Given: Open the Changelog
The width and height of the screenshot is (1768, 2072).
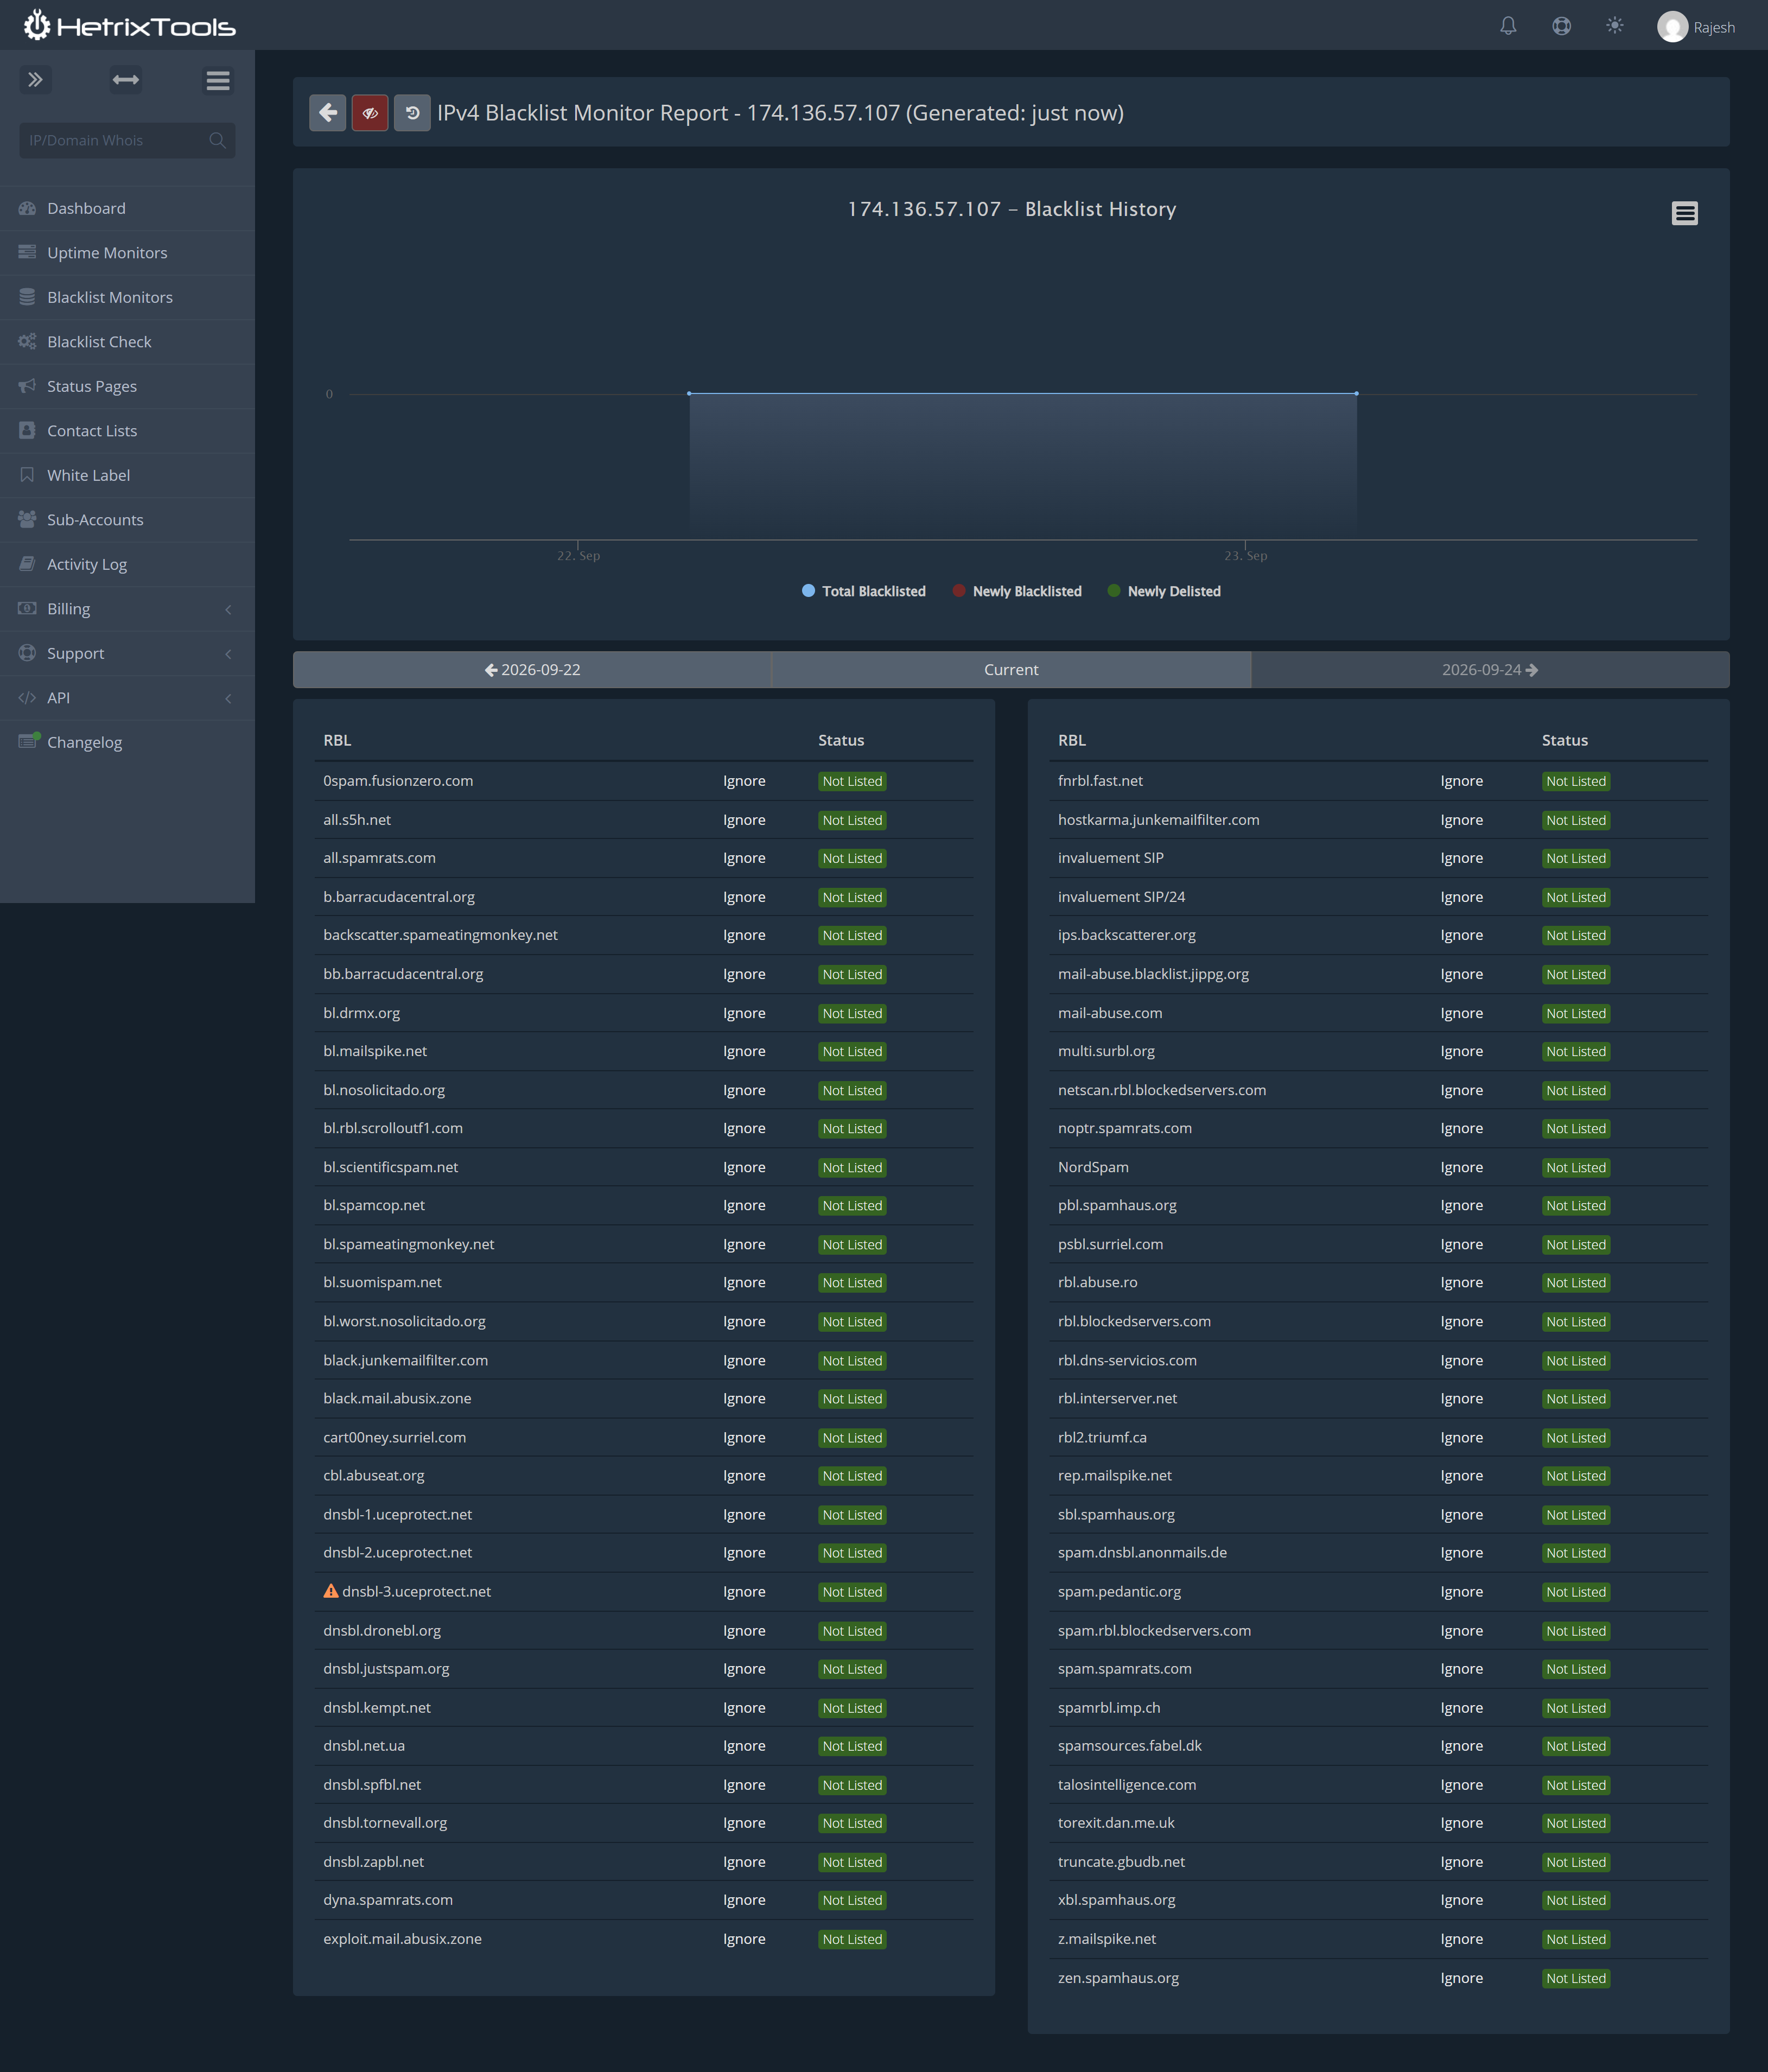Looking at the screenshot, I should pos(127,742).
